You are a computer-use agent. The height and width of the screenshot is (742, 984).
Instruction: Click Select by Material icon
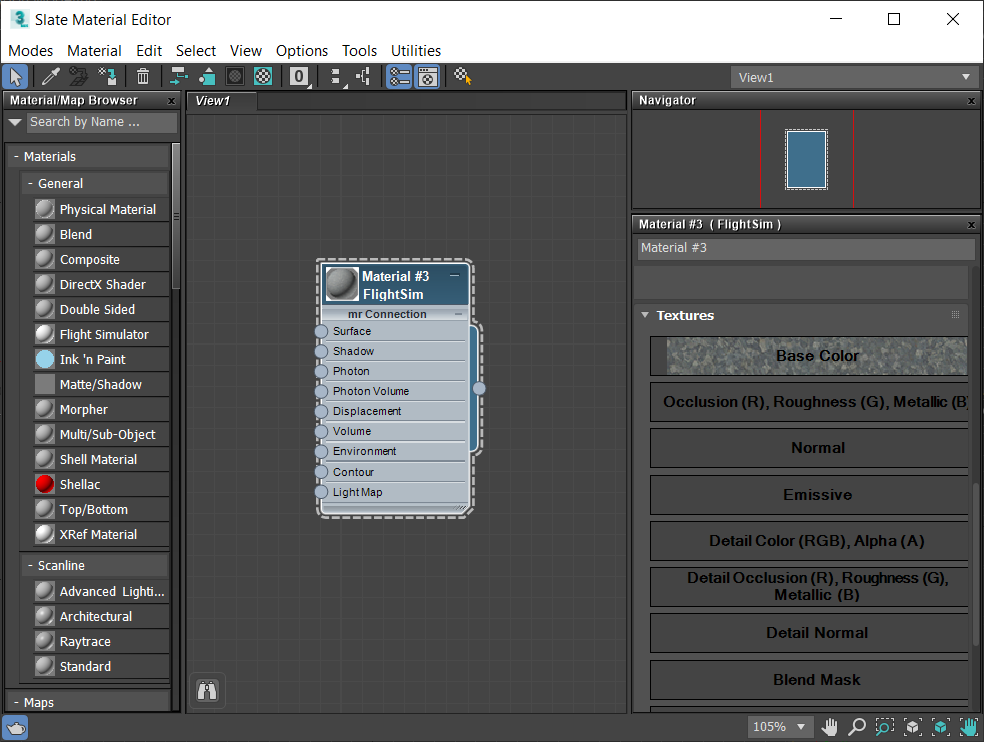coord(463,77)
